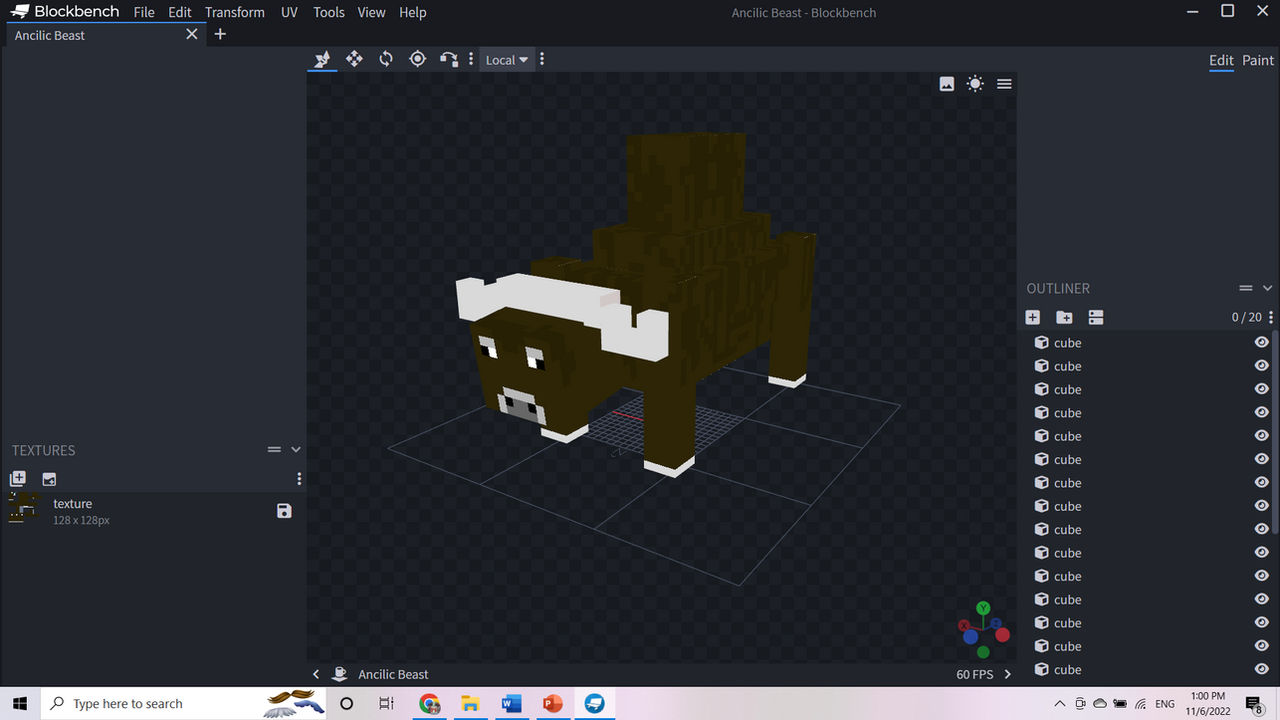Select the Vertex Snap tool
Viewport: 1280px width, 720px height.
[x=449, y=59]
